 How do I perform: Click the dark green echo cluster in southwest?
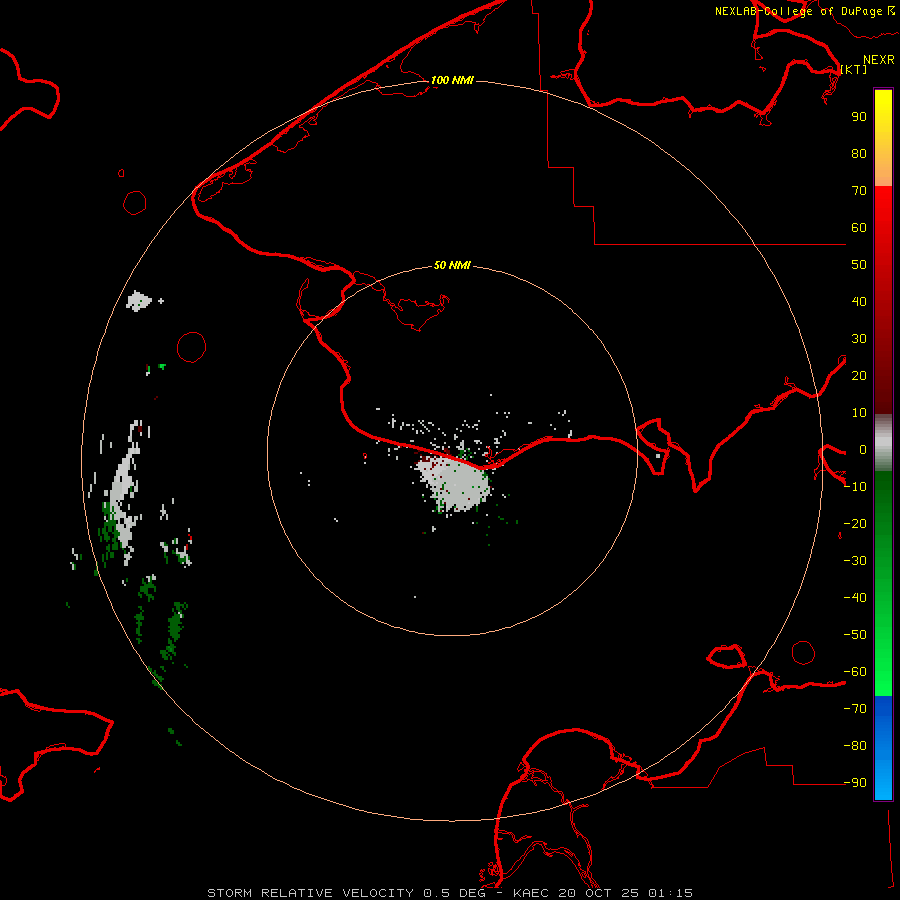pyautogui.click(x=174, y=631)
